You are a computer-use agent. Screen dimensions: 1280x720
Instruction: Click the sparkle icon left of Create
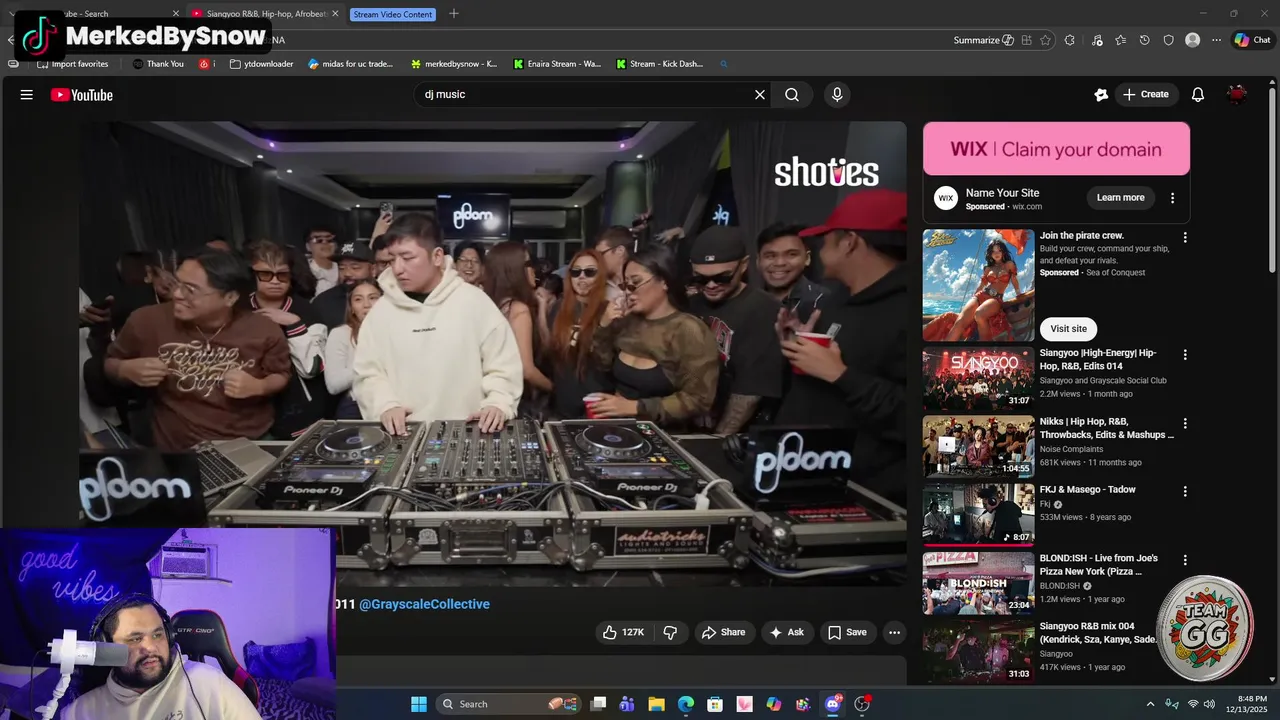click(x=1101, y=95)
